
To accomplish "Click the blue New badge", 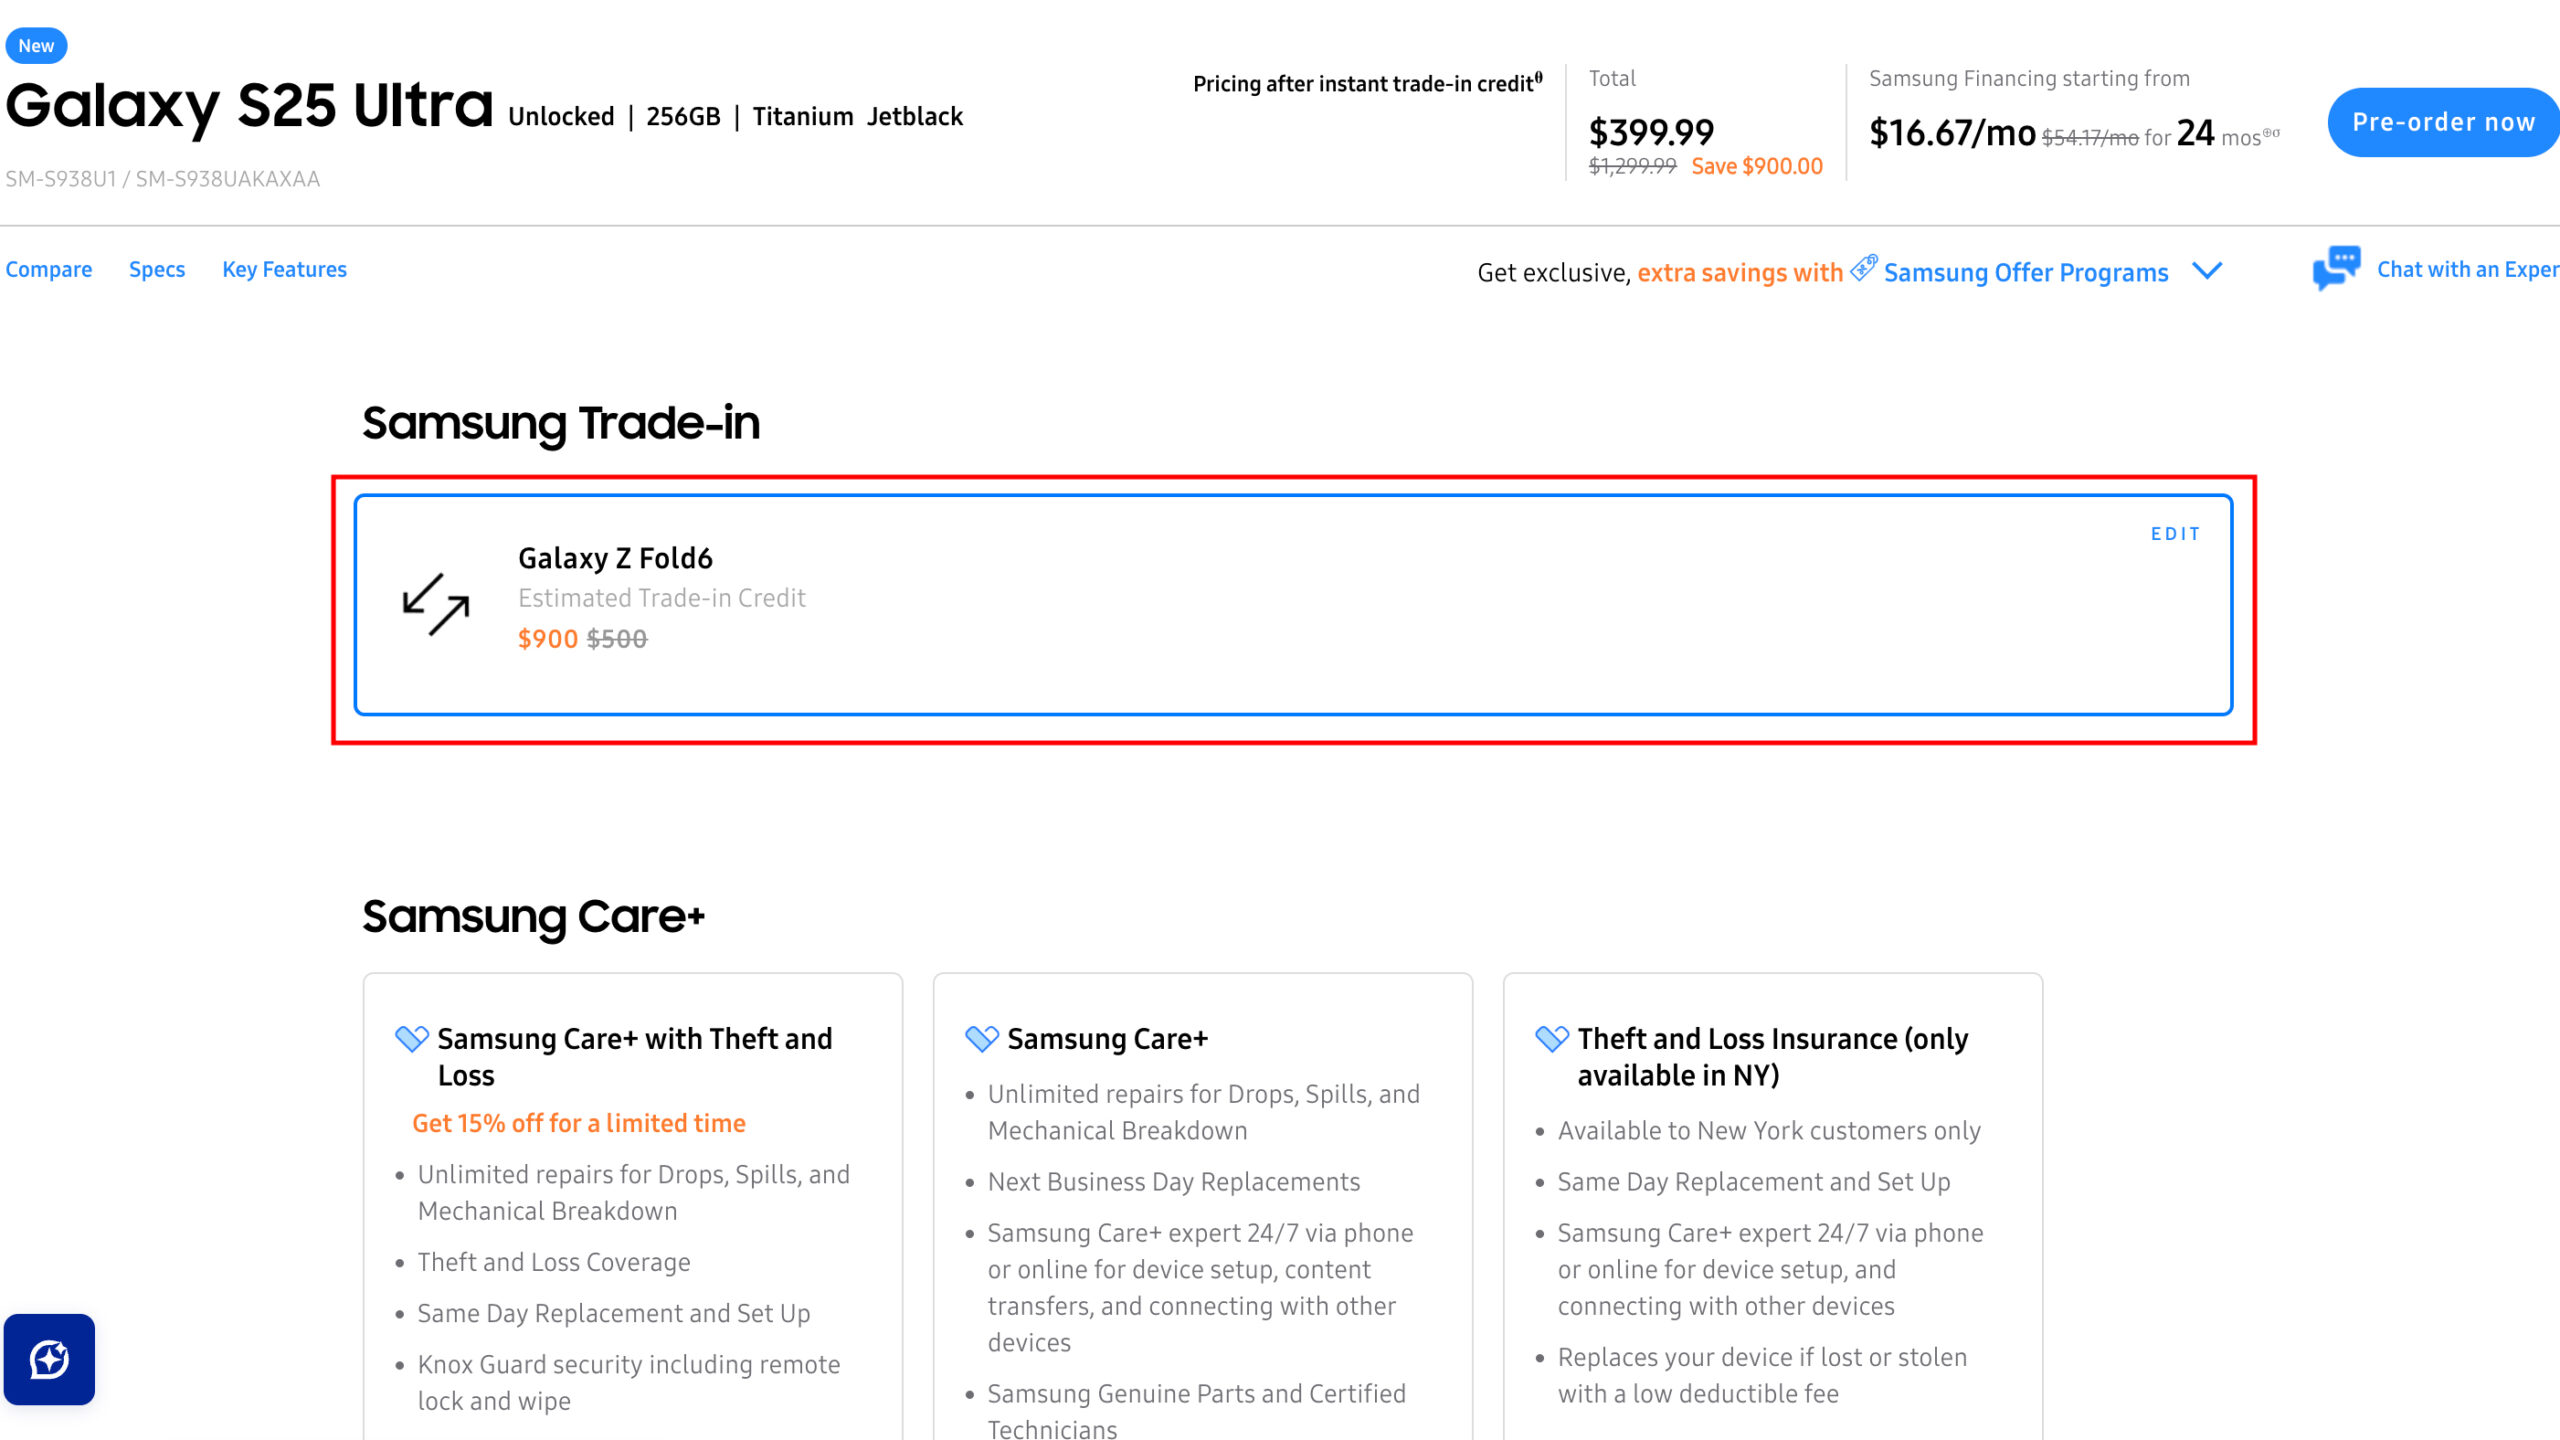I will (36, 46).
